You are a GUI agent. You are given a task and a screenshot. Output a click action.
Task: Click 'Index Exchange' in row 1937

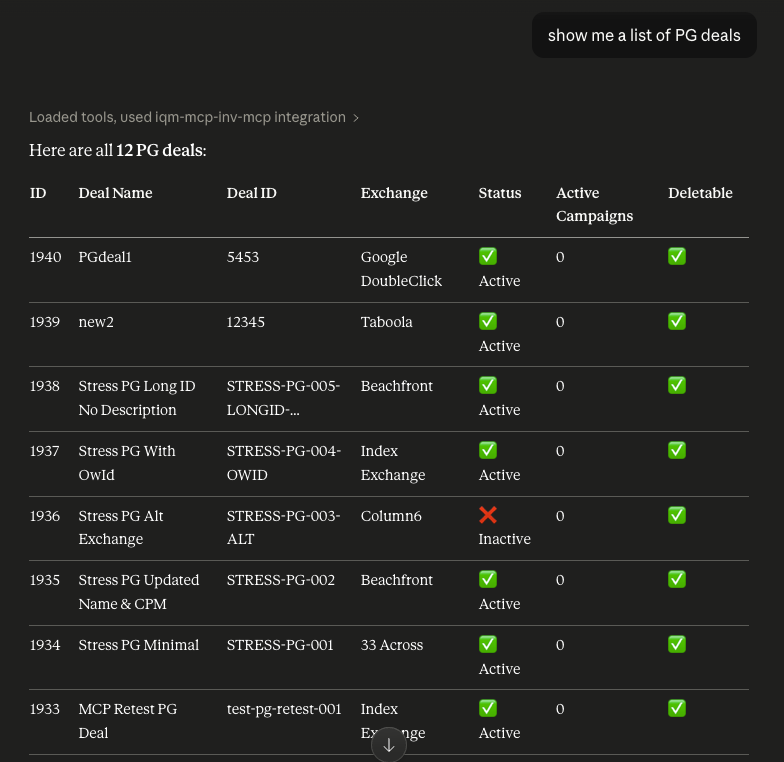[393, 463]
